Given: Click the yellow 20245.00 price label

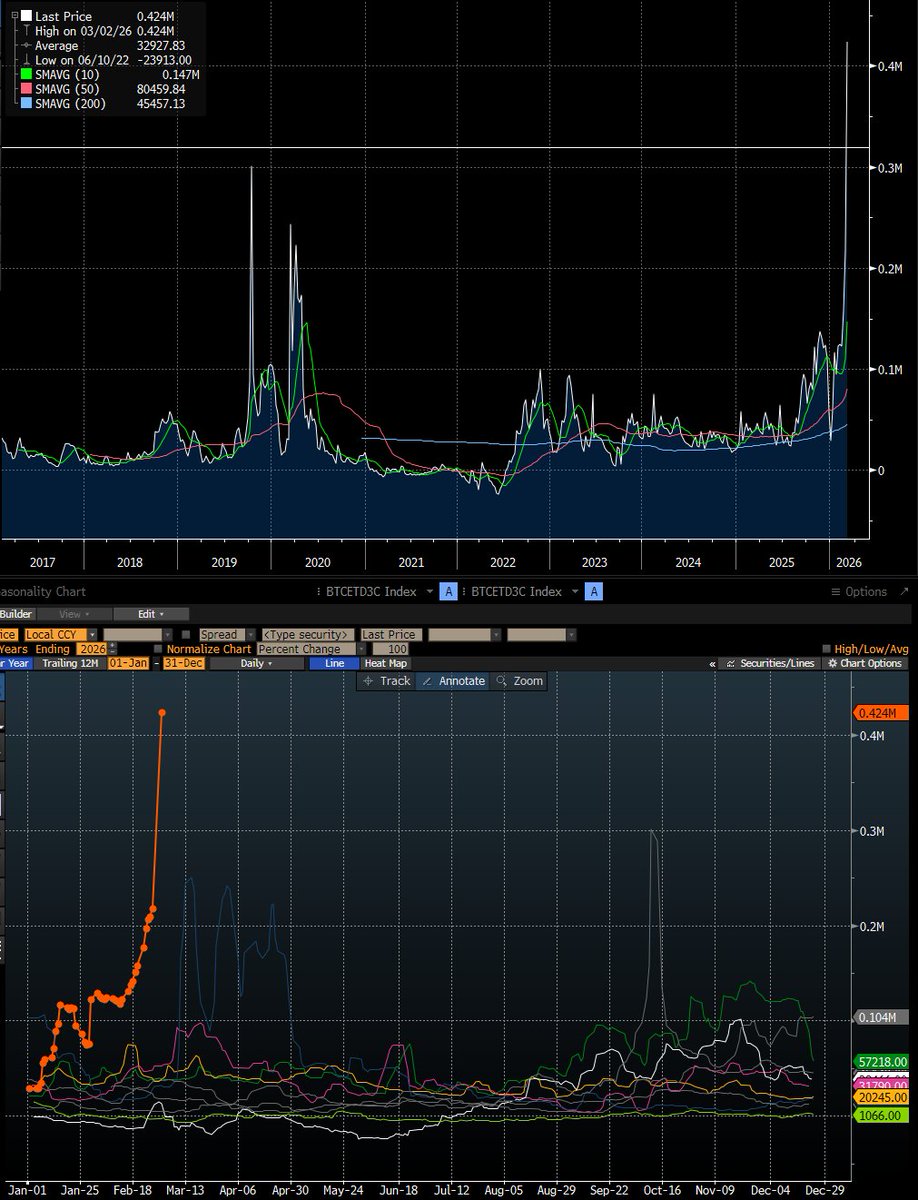Looking at the screenshot, I should (881, 1096).
